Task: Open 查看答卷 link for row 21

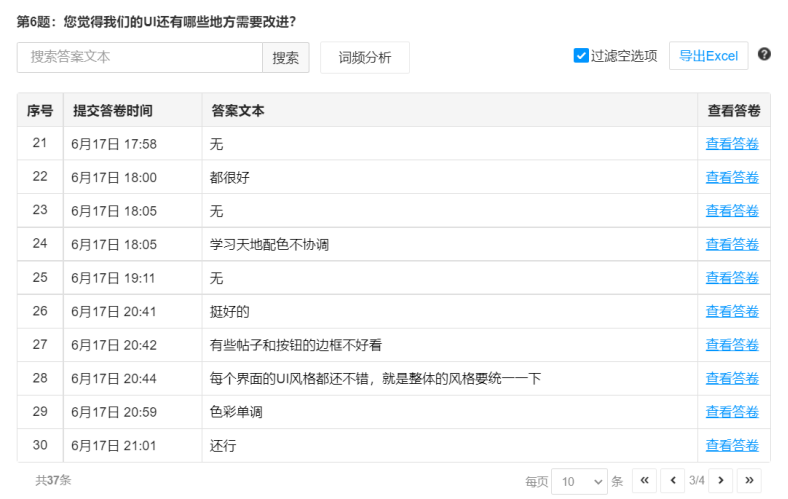Action: coord(732,144)
